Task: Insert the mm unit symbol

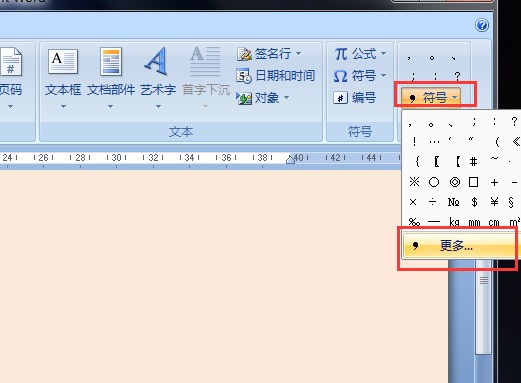Action: (474, 222)
